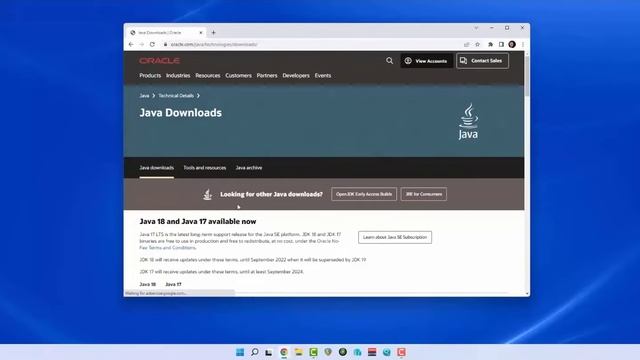
Task: Open File Explorer from the taskbar
Action: 298,352
